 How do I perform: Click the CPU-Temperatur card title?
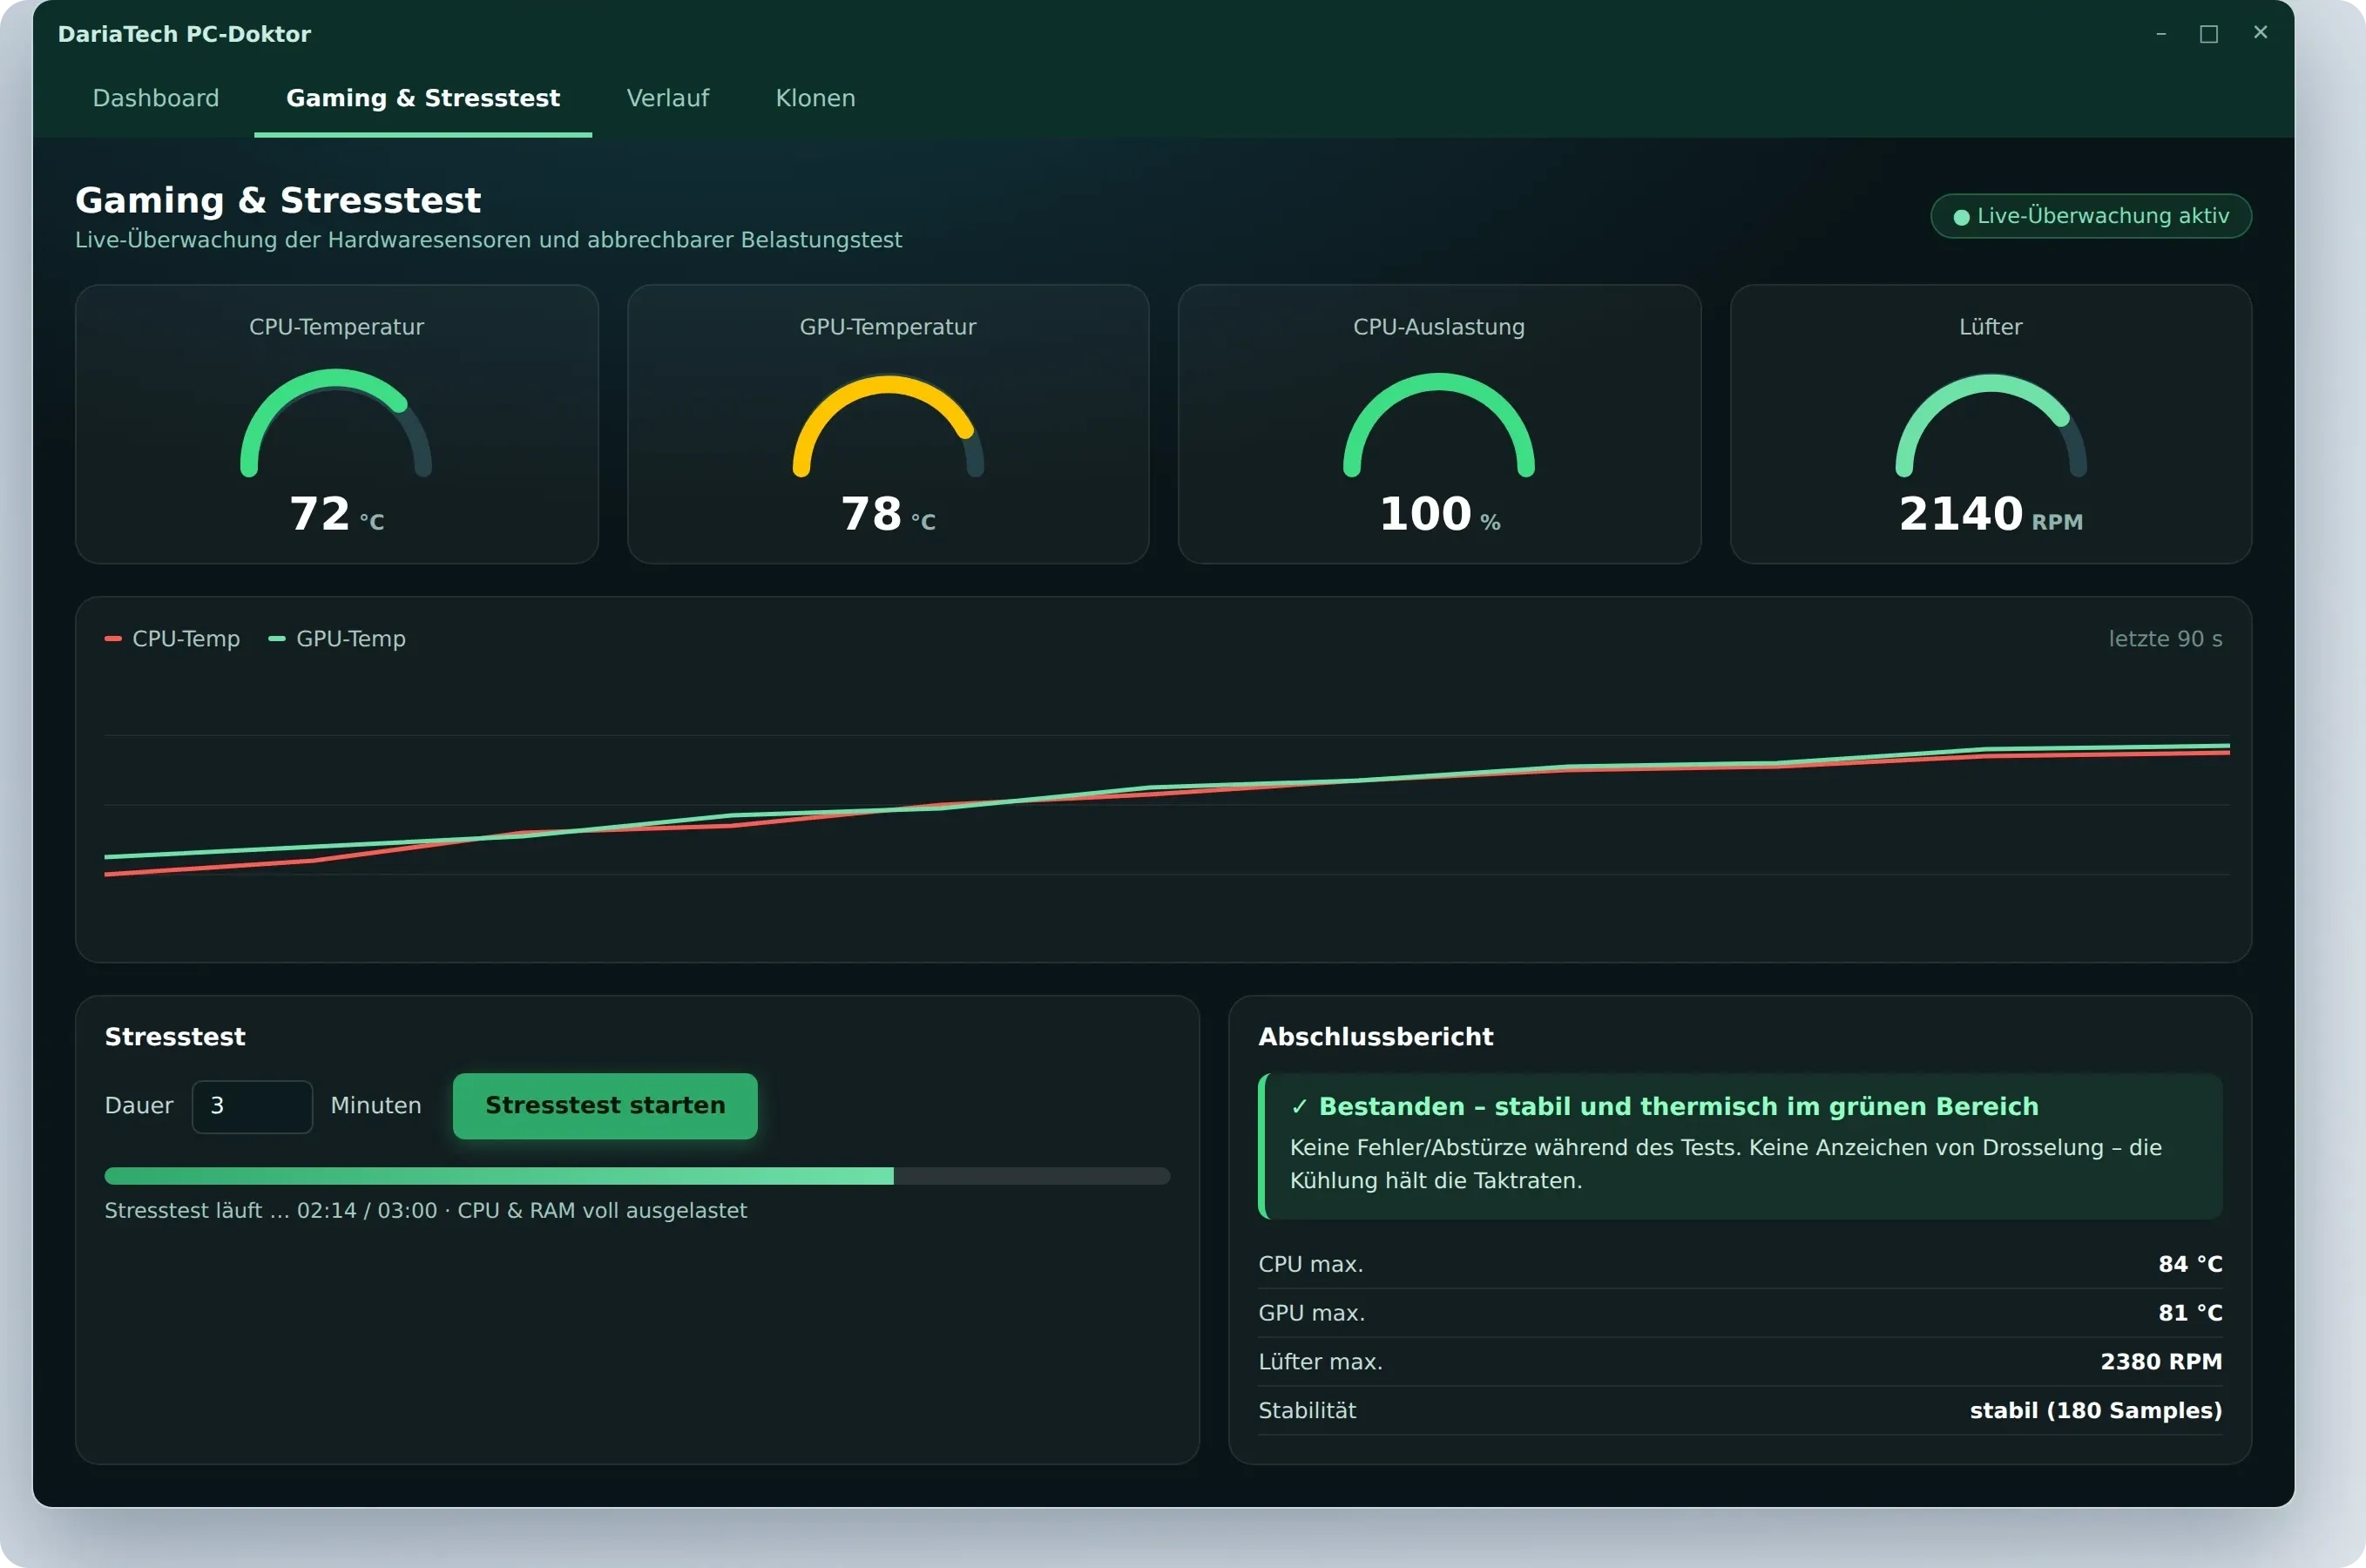click(336, 327)
